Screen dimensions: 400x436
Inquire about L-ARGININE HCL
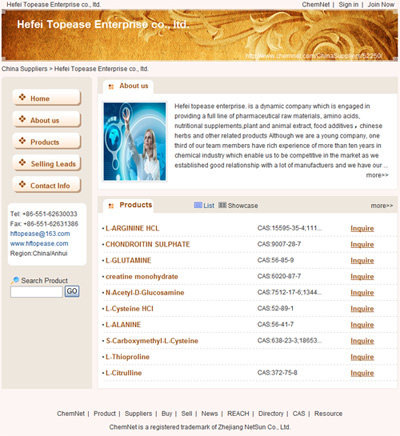362,228
